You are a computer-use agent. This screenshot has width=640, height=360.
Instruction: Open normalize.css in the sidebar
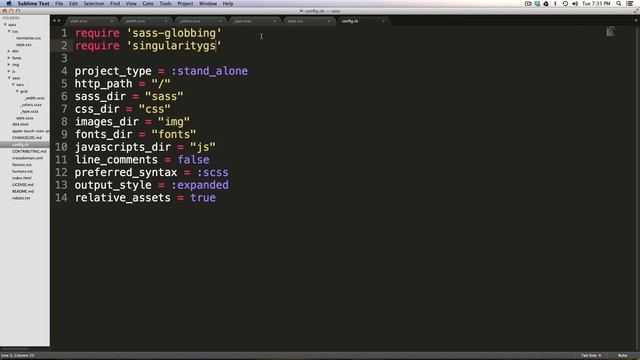28,38
